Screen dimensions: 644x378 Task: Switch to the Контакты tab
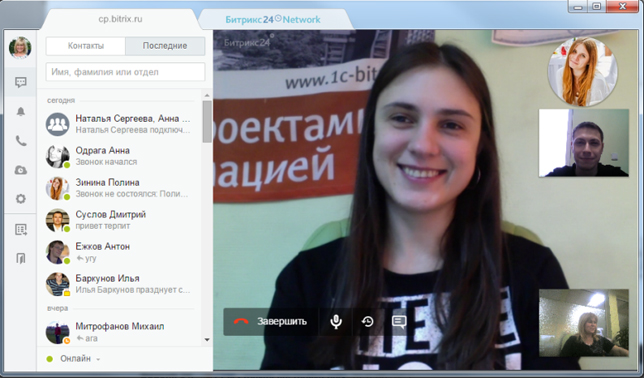pos(85,46)
